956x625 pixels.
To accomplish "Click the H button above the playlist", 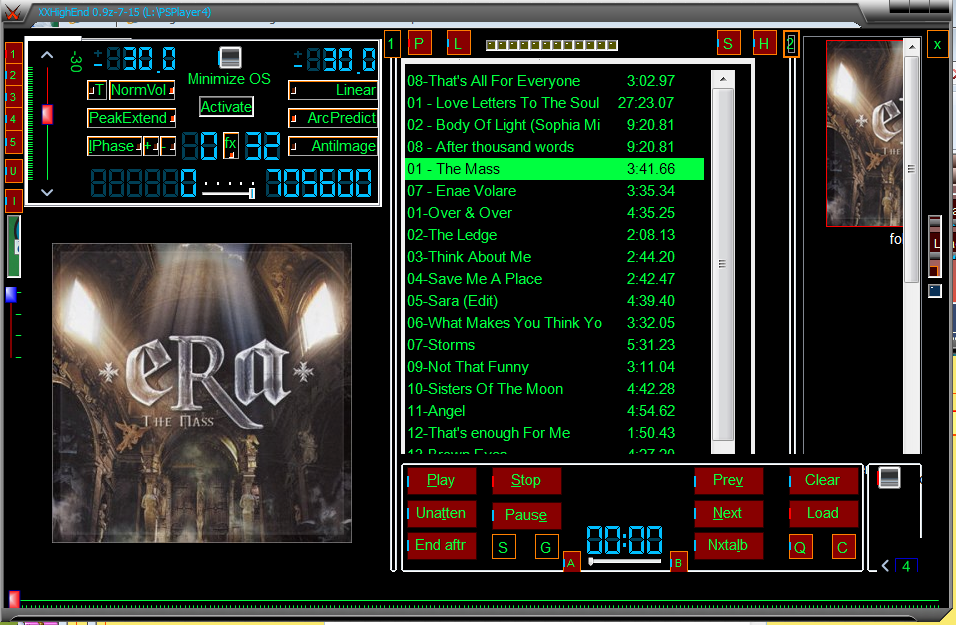I will pyautogui.click(x=765, y=43).
